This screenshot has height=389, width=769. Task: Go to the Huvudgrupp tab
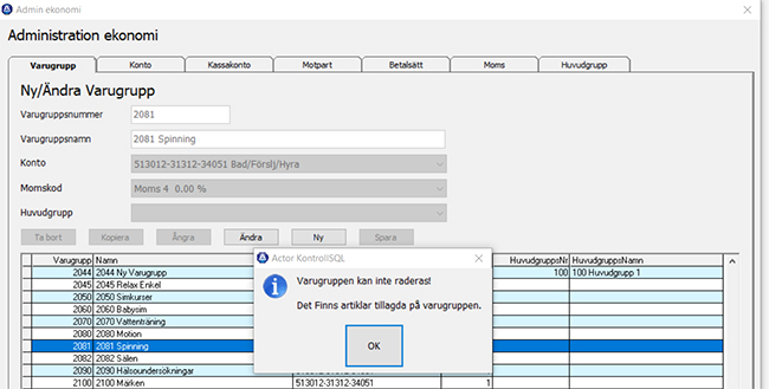pos(584,65)
